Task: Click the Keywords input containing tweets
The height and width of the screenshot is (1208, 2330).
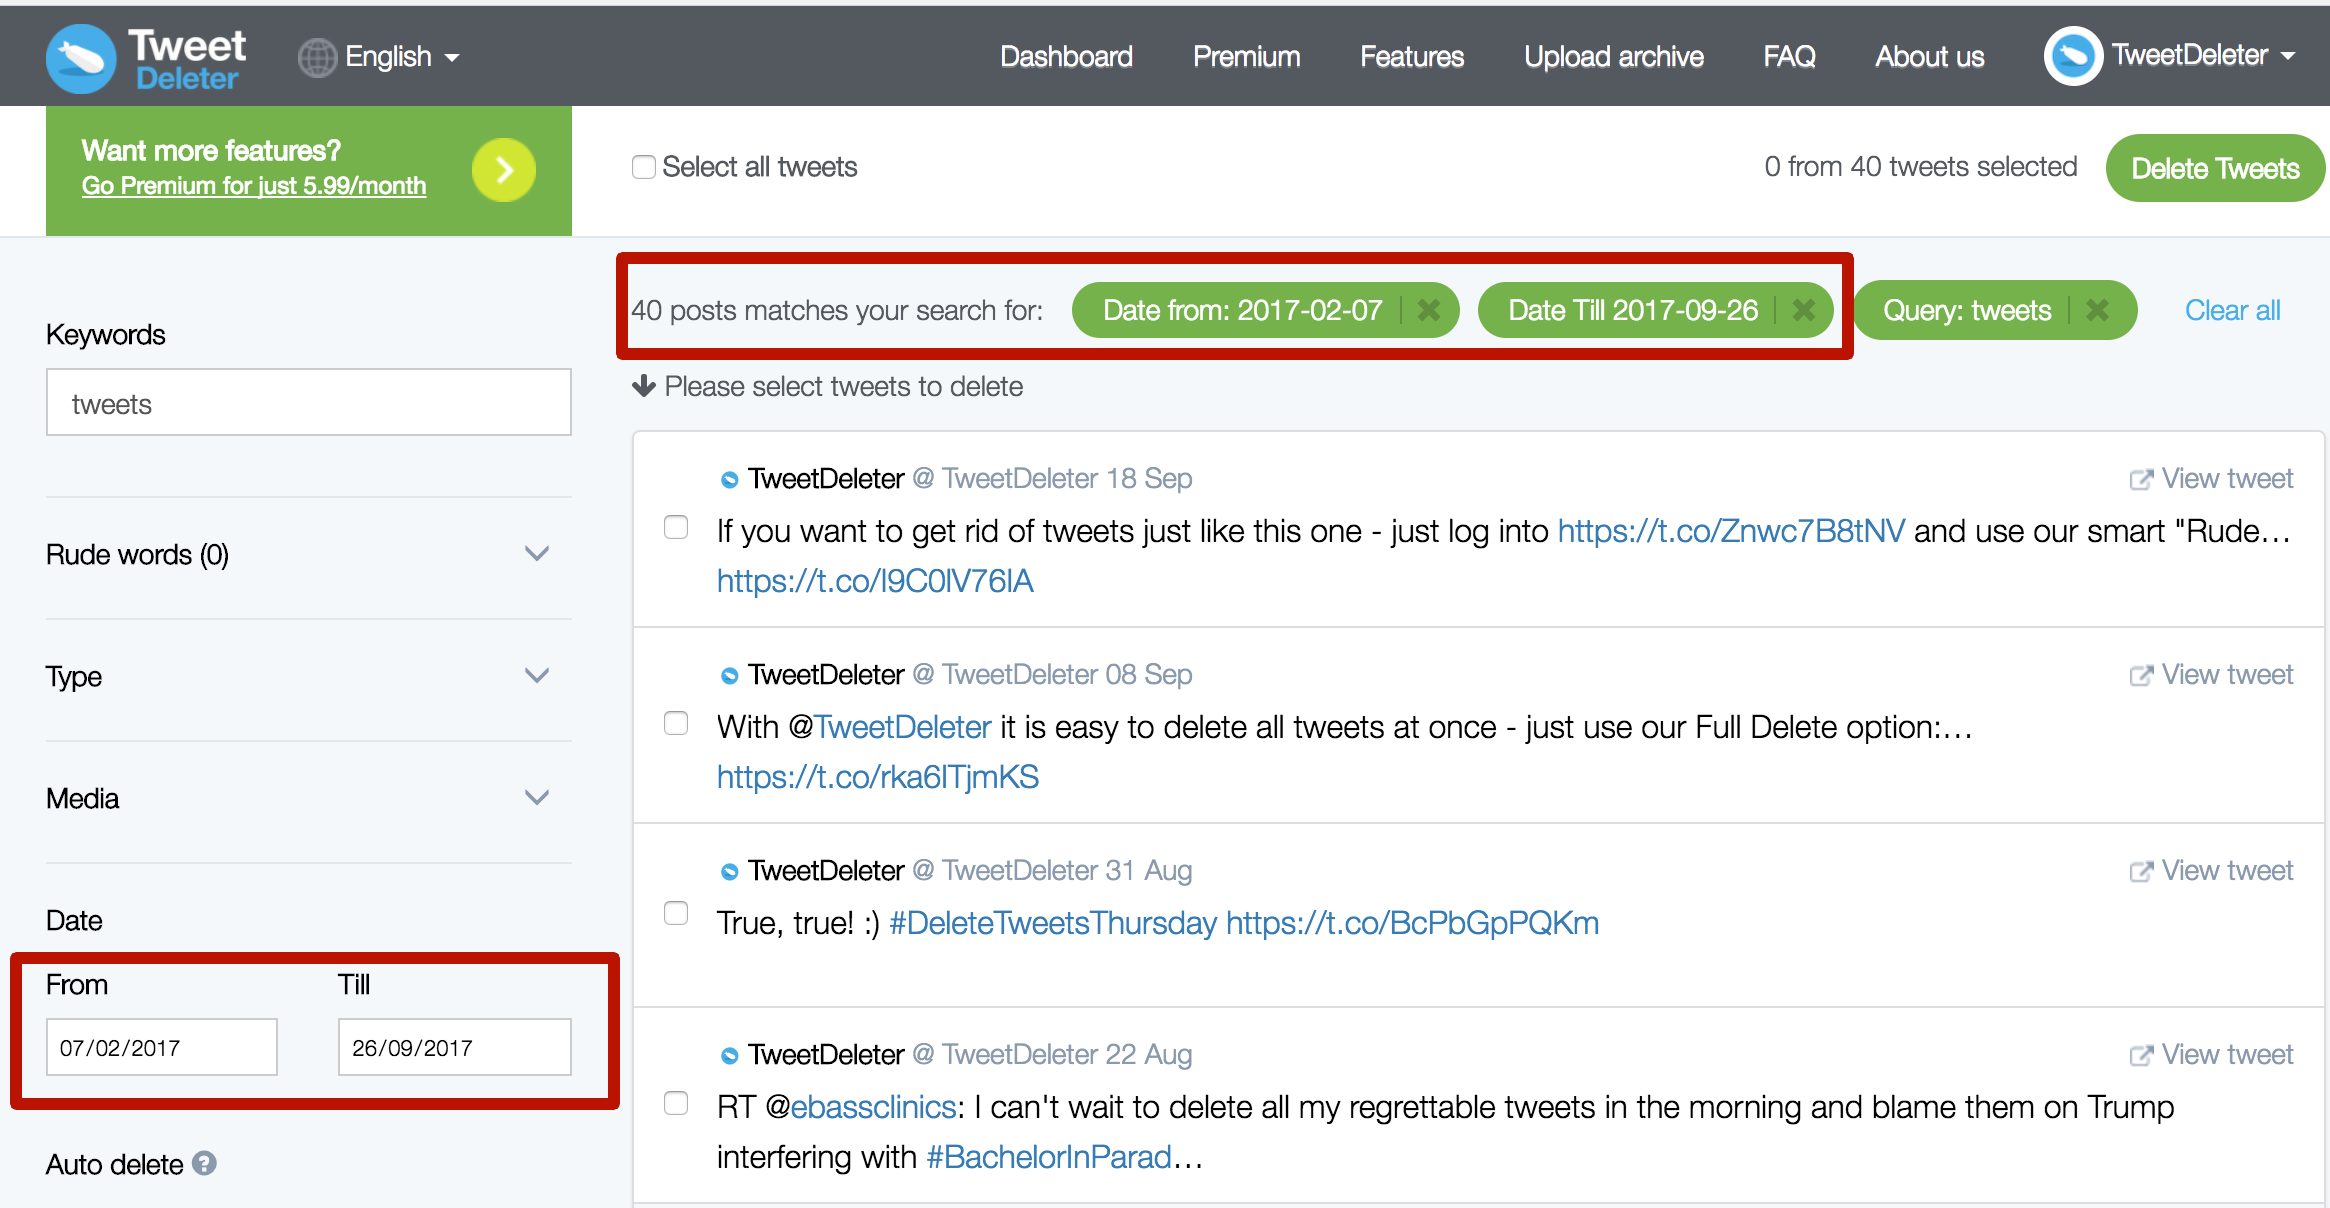Action: coord(307,402)
